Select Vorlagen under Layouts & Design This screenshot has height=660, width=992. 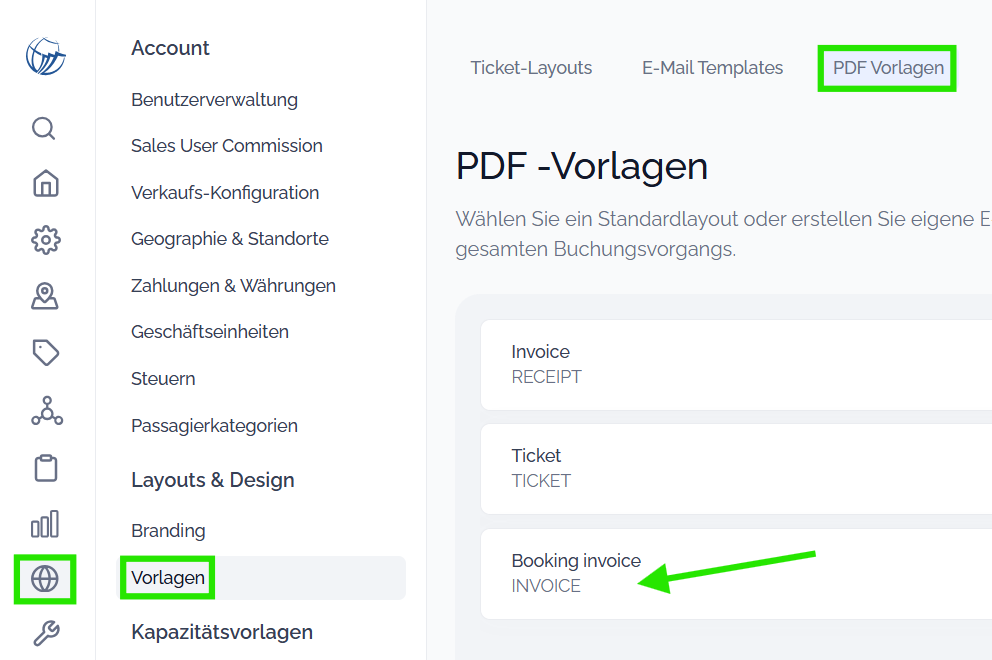(x=167, y=577)
